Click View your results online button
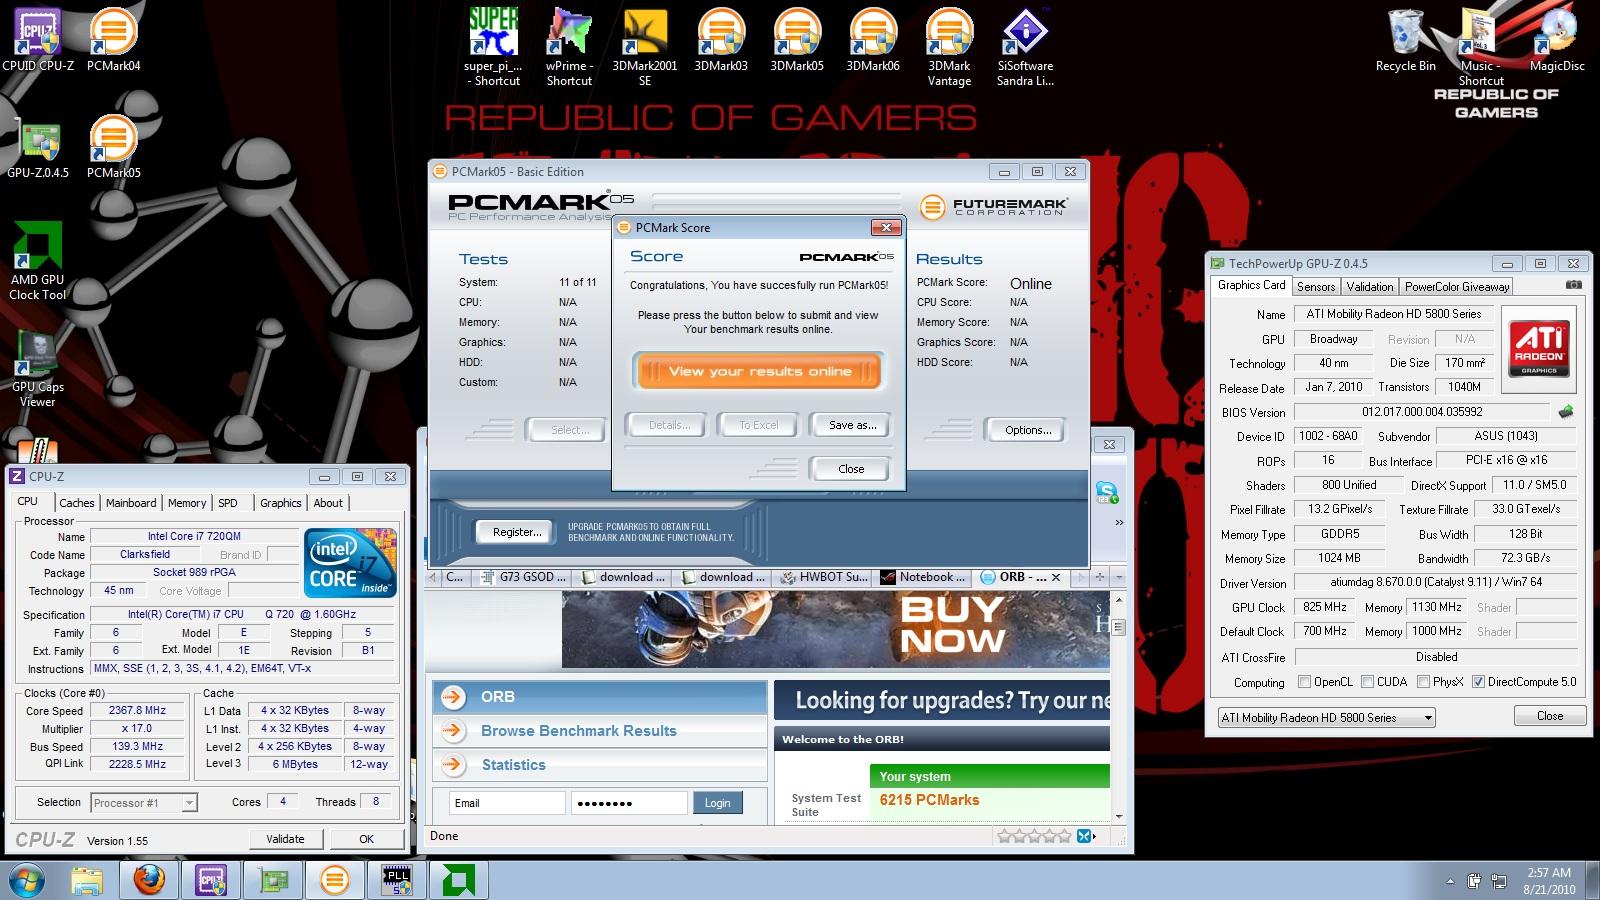This screenshot has height=900, width=1600. point(759,371)
